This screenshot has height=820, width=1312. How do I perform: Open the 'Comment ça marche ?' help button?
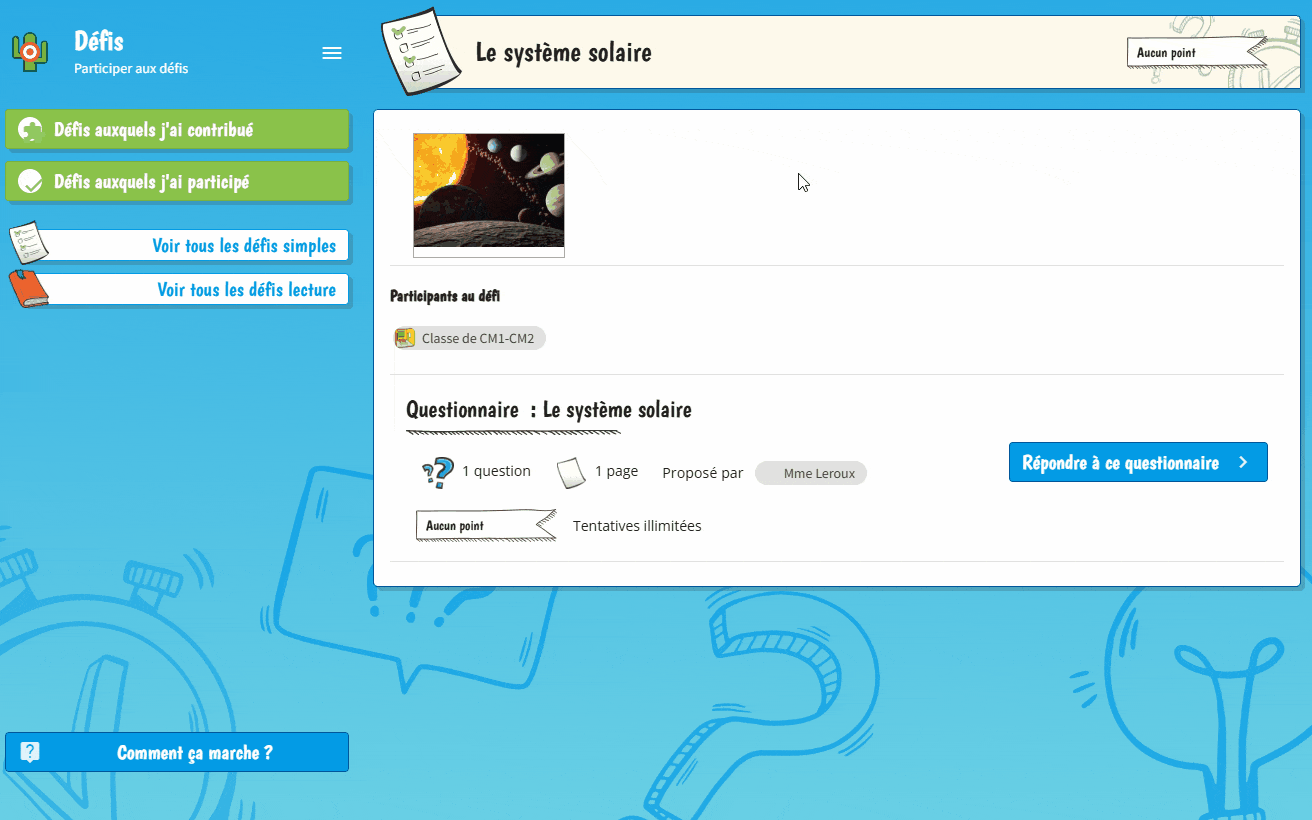194,753
